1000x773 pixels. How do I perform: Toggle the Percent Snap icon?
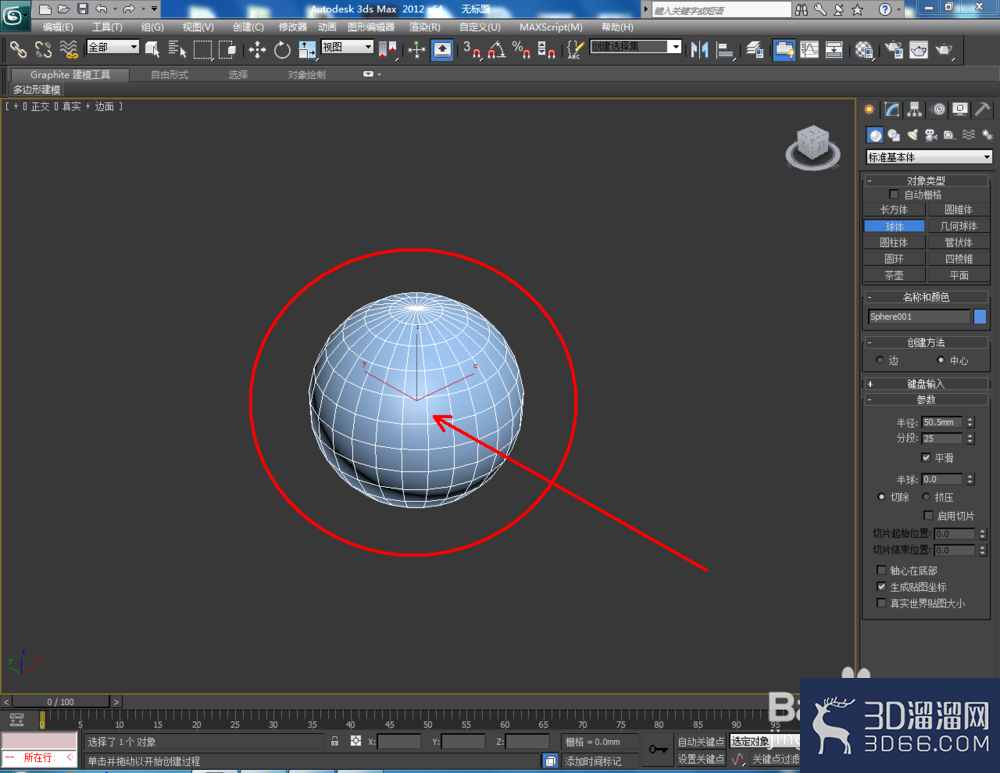pyautogui.click(x=521, y=49)
